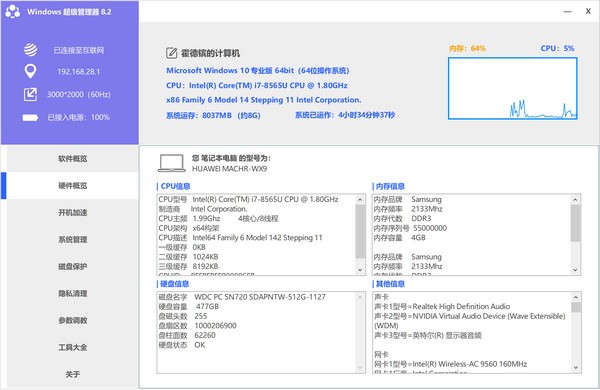Go to the 隐私清理 tab

(x=73, y=294)
